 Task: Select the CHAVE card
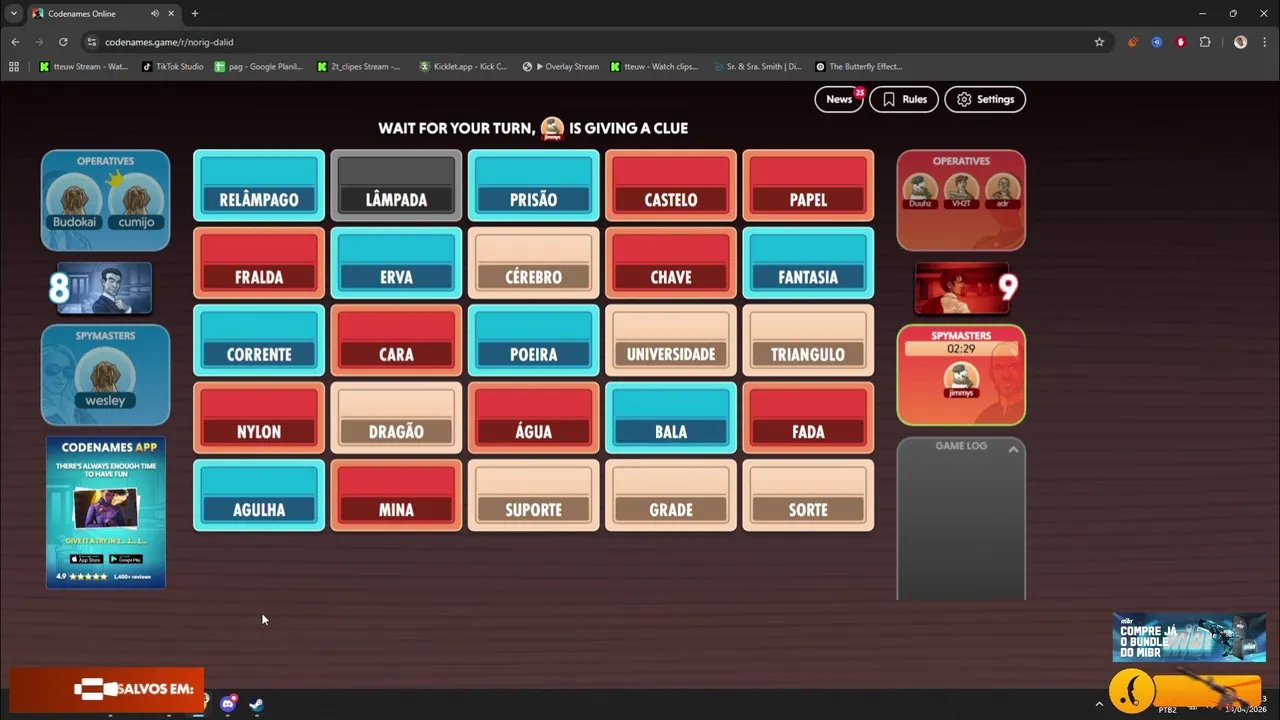click(671, 263)
